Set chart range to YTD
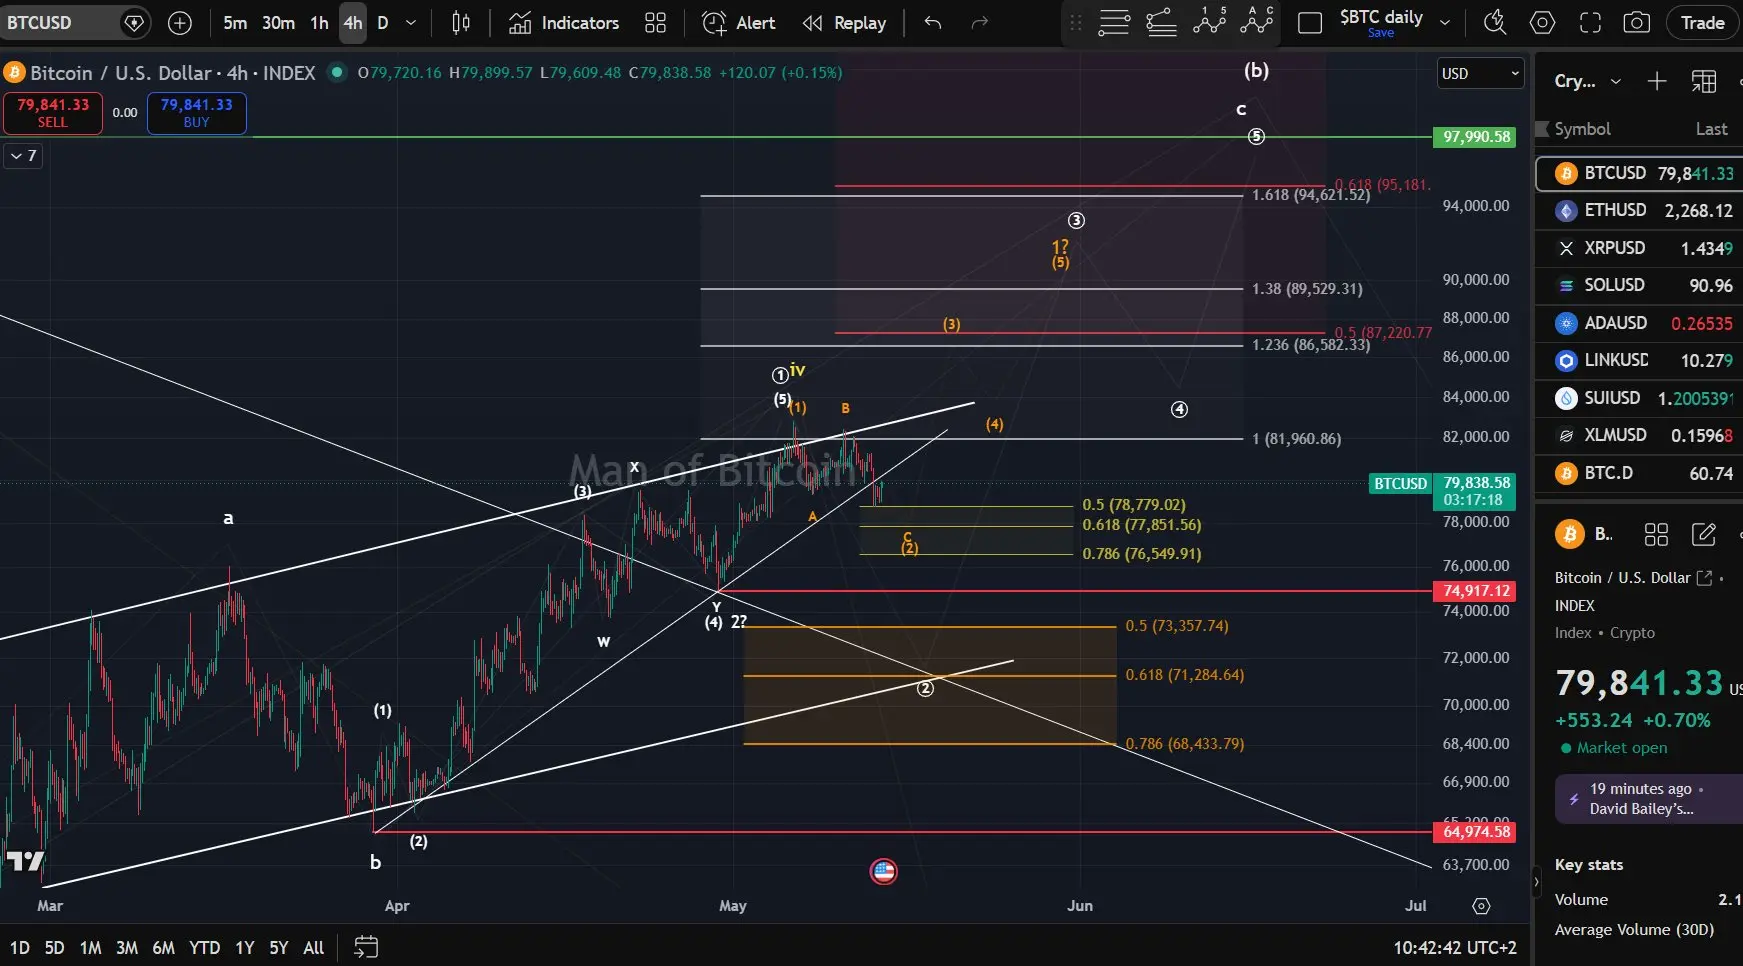Viewport: 1743px width, 966px height. pyautogui.click(x=204, y=947)
